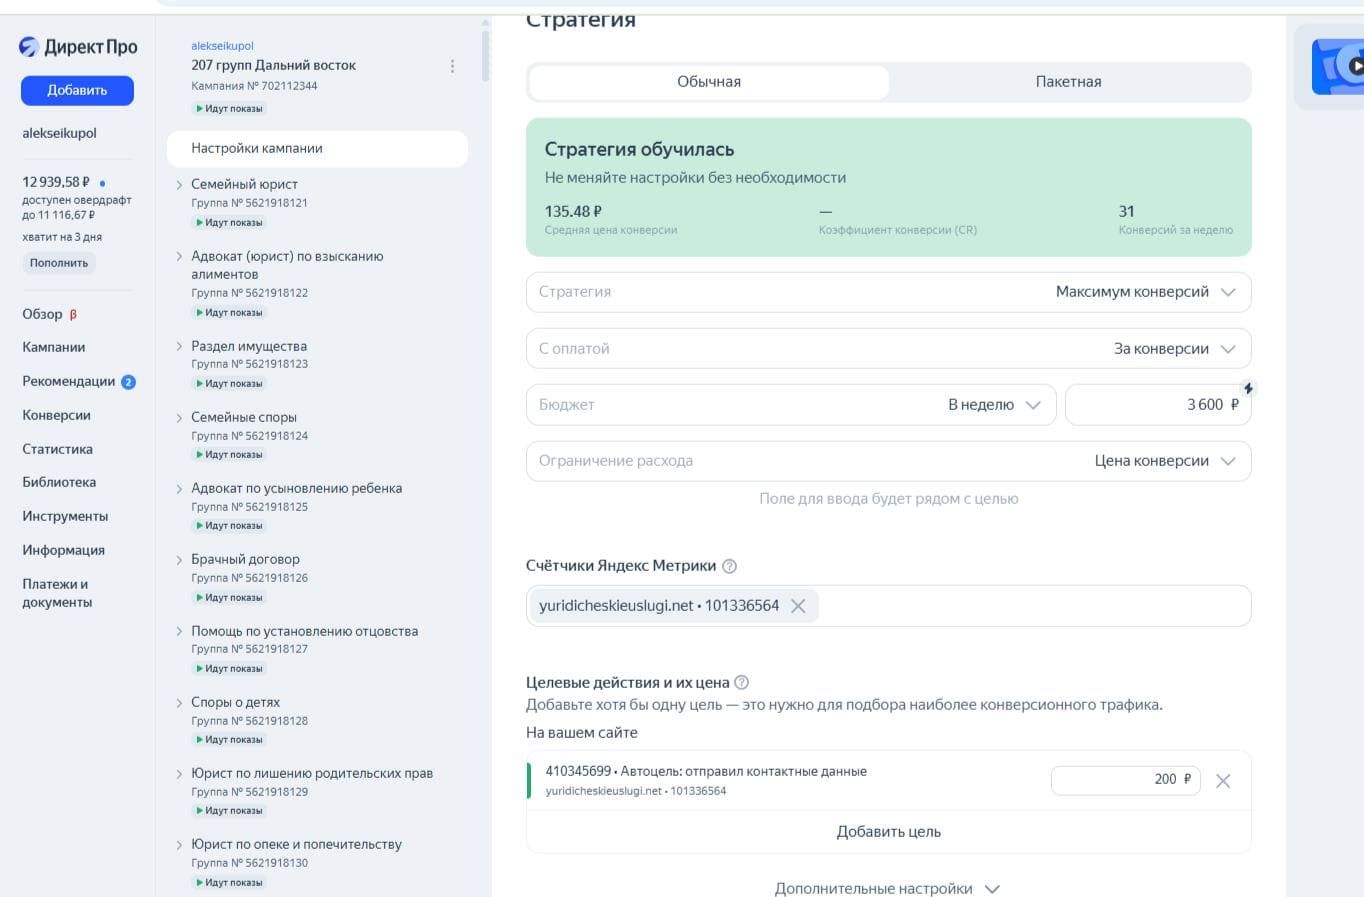
Task: Open the С оплатой dropdown
Action: click(x=888, y=349)
